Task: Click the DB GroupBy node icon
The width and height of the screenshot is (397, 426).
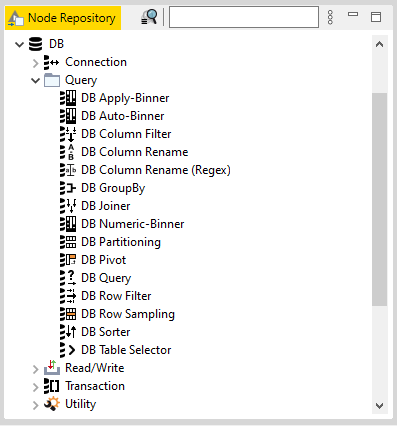Action: pos(68,188)
